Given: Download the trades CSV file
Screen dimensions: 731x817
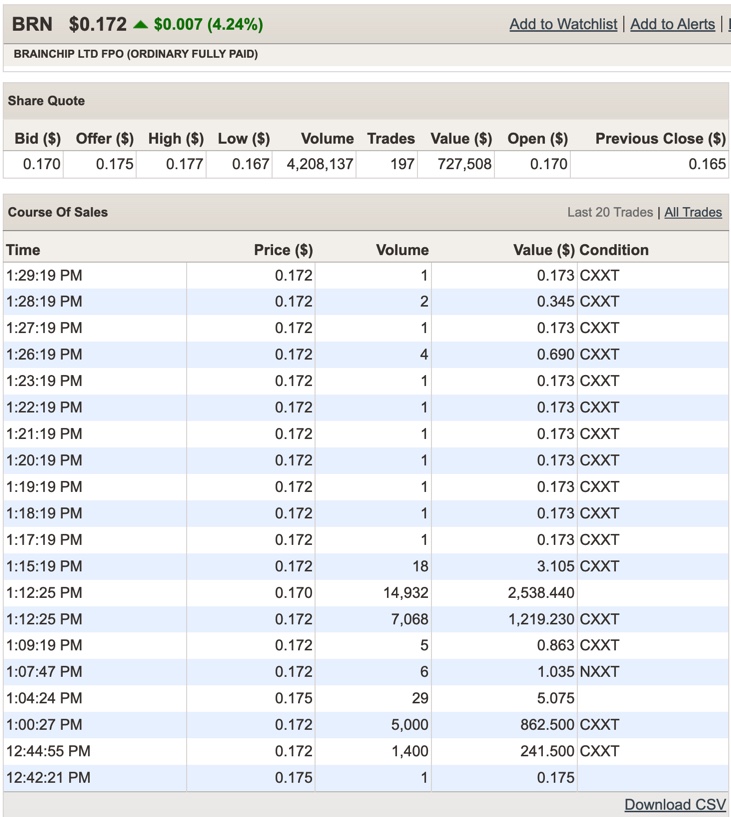Looking at the screenshot, I should (x=675, y=804).
